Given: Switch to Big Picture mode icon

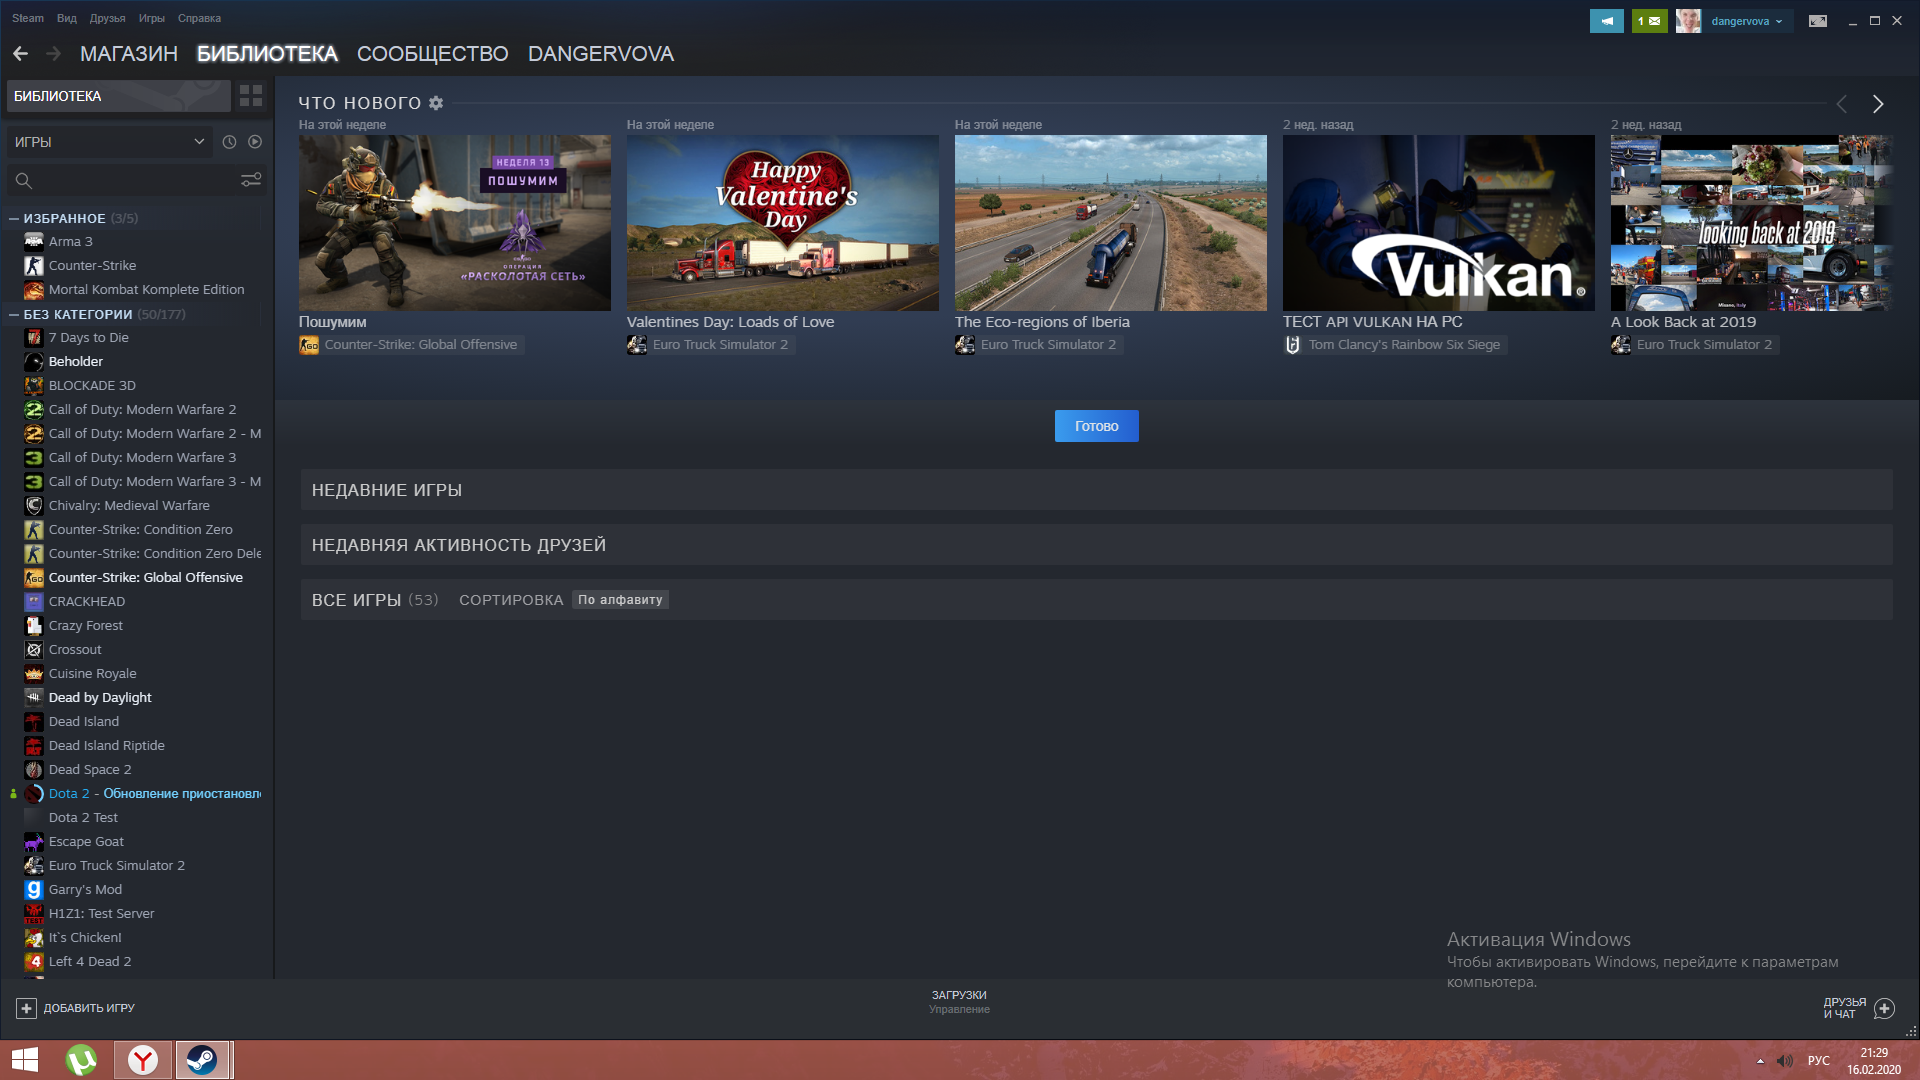Looking at the screenshot, I should click(1818, 21).
